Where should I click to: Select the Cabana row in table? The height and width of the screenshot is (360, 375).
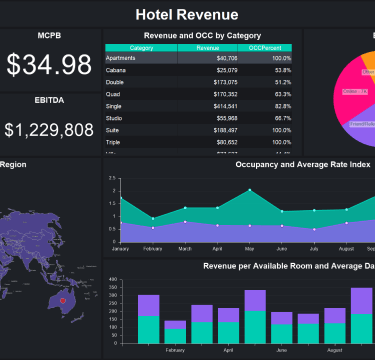(x=199, y=70)
